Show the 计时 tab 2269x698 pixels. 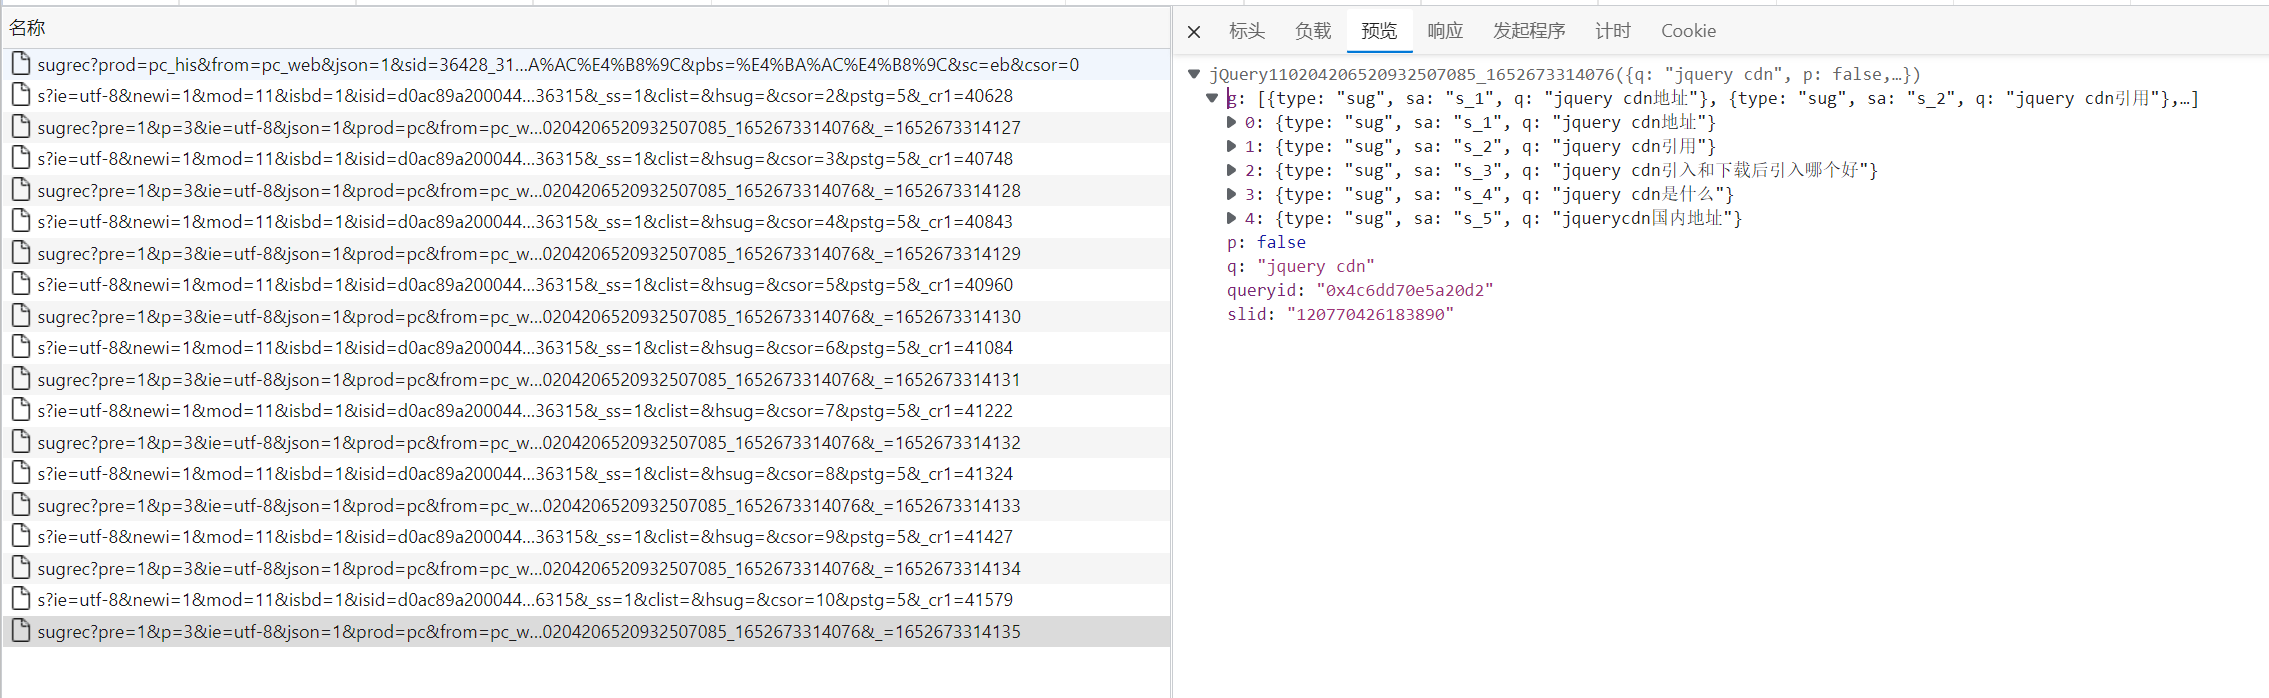coord(1613,31)
